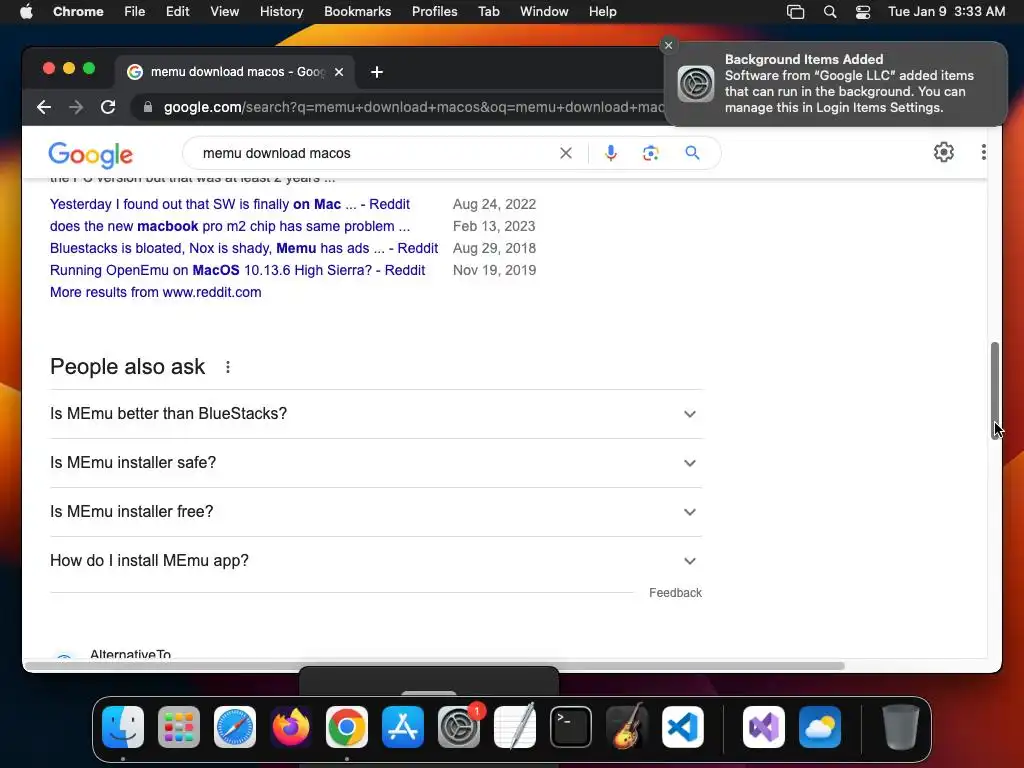The width and height of the screenshot is (1024, 768).
Task: Click More results from www.reddit.com
Action: [x=155, y=293]
